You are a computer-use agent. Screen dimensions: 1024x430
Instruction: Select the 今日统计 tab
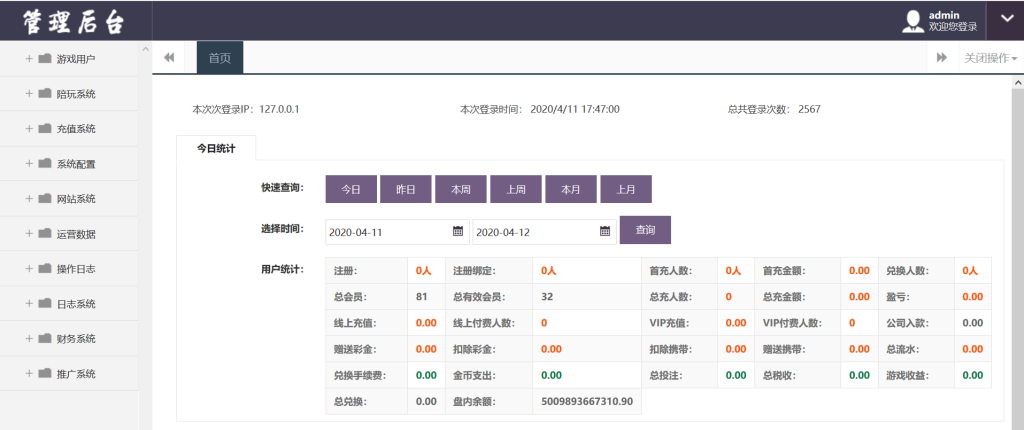216,148
